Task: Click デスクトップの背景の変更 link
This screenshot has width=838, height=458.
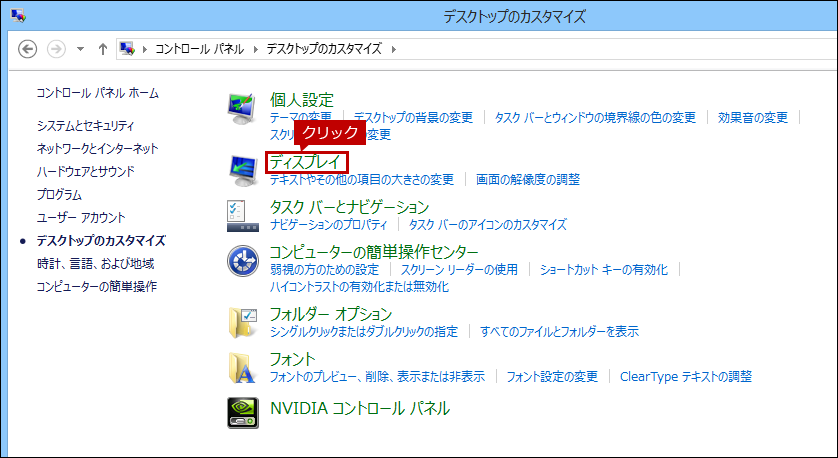Action: coord(413,118)
